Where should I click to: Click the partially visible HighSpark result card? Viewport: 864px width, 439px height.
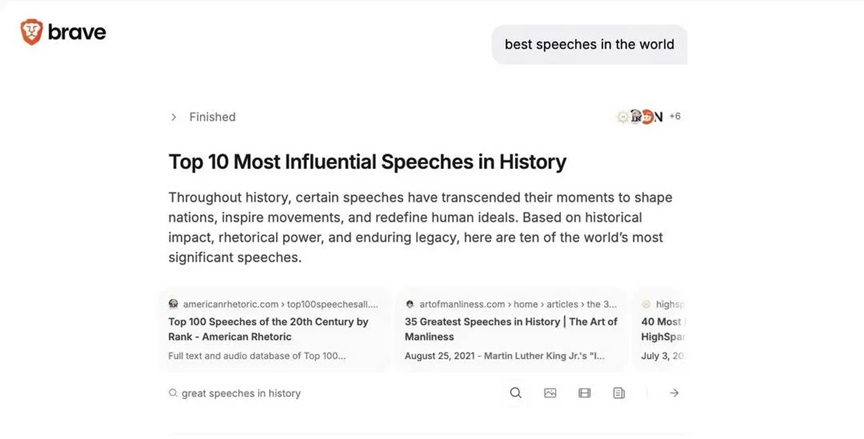point(661,329)
